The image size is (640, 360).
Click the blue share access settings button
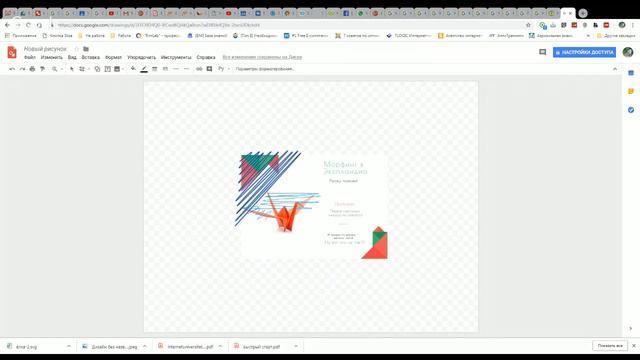coord(584,52)
